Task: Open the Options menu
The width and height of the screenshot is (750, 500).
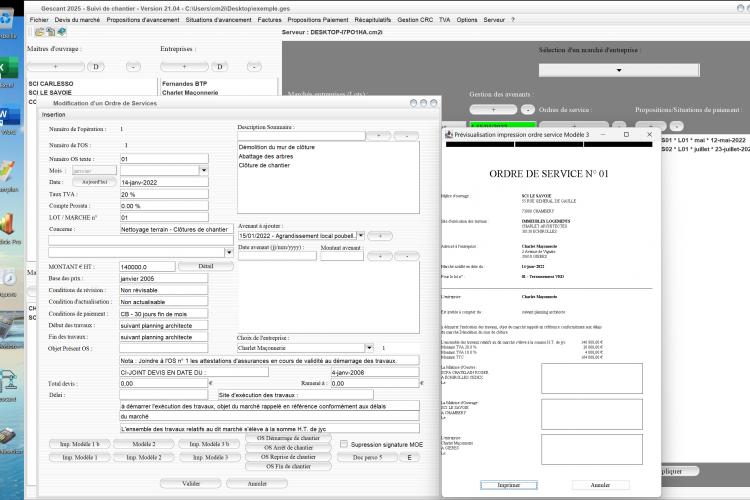Action: [467, 20]
